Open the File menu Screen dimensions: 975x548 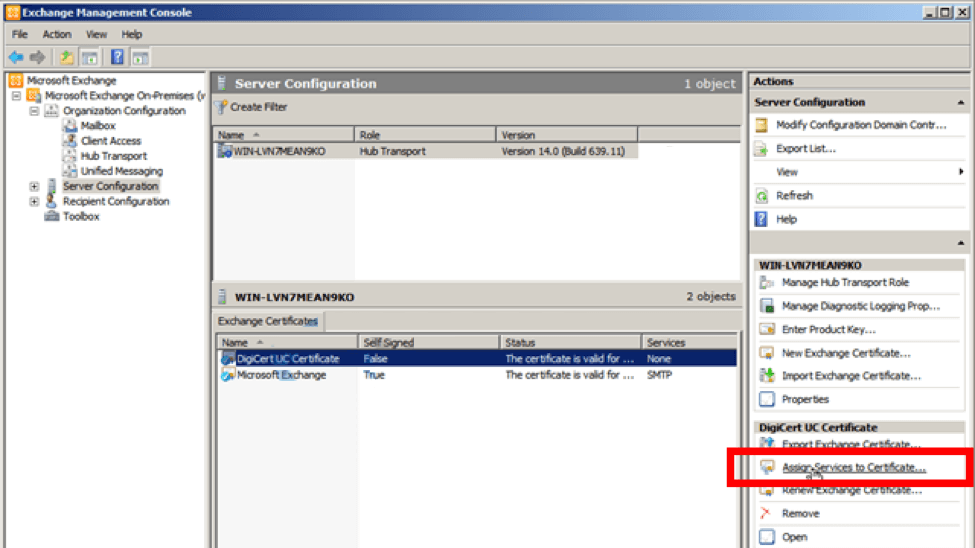20,34
